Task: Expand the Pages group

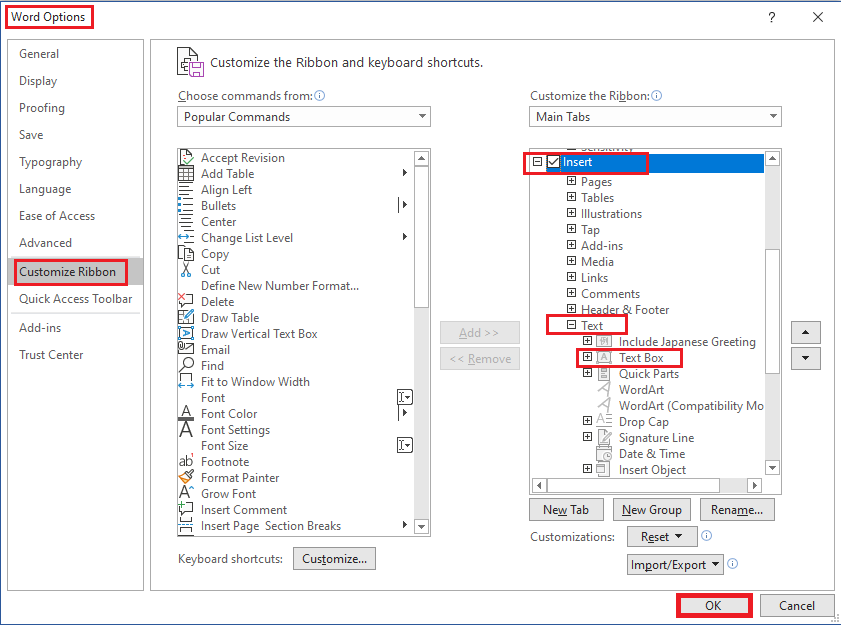Action: tap(571, 181)
